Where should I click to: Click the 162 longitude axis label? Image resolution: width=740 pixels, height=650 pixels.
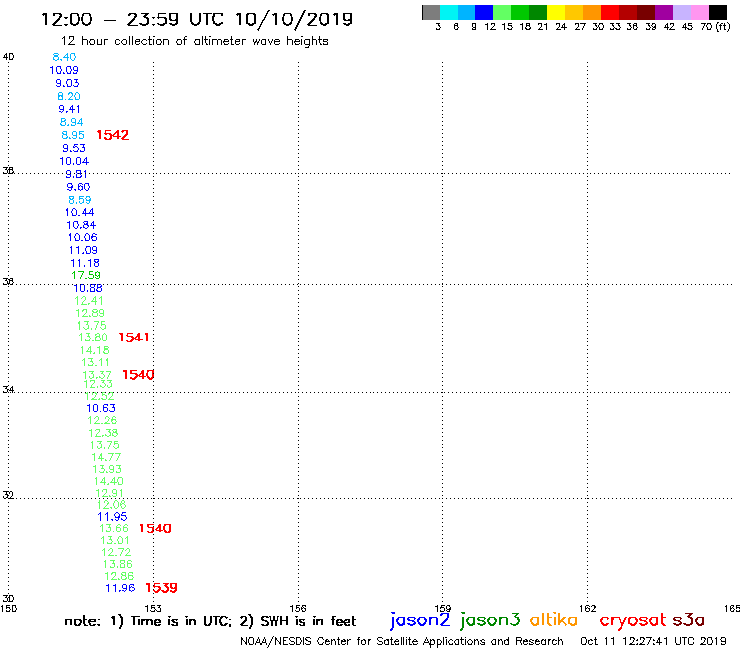(588, 608)
